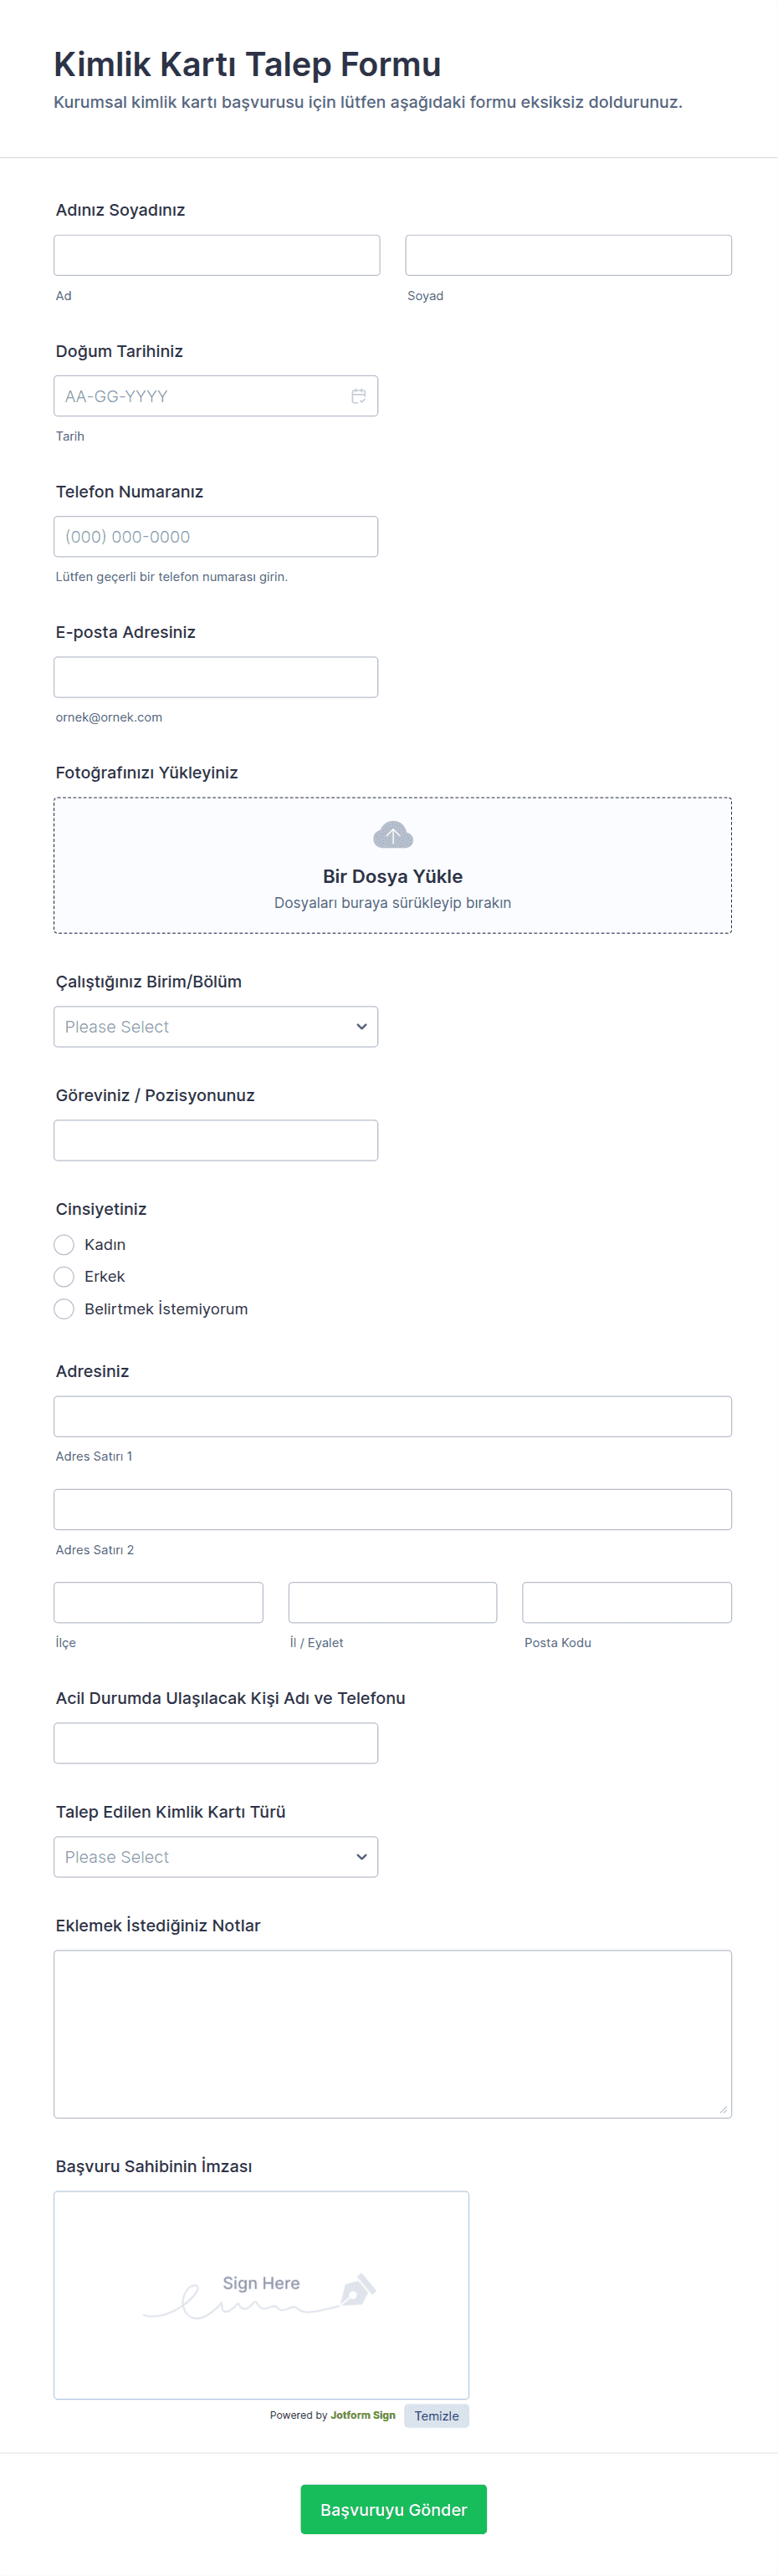Click the Telefon Numaranız phone field
Screen dimensions: 778x2576
[215, 536]
